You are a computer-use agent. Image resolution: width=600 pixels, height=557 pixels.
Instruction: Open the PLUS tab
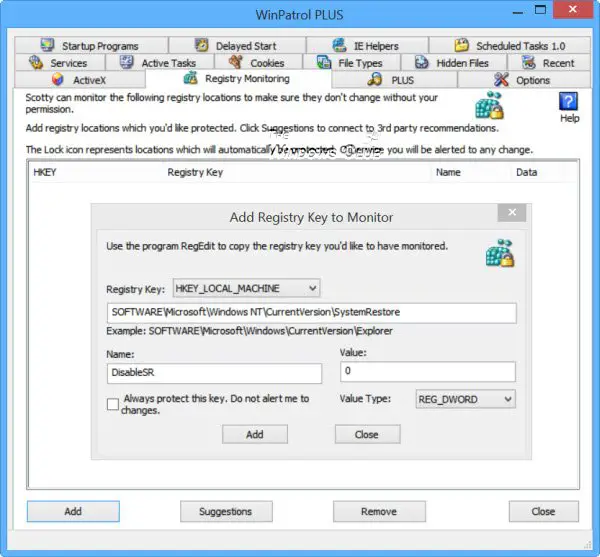[395, 80]
